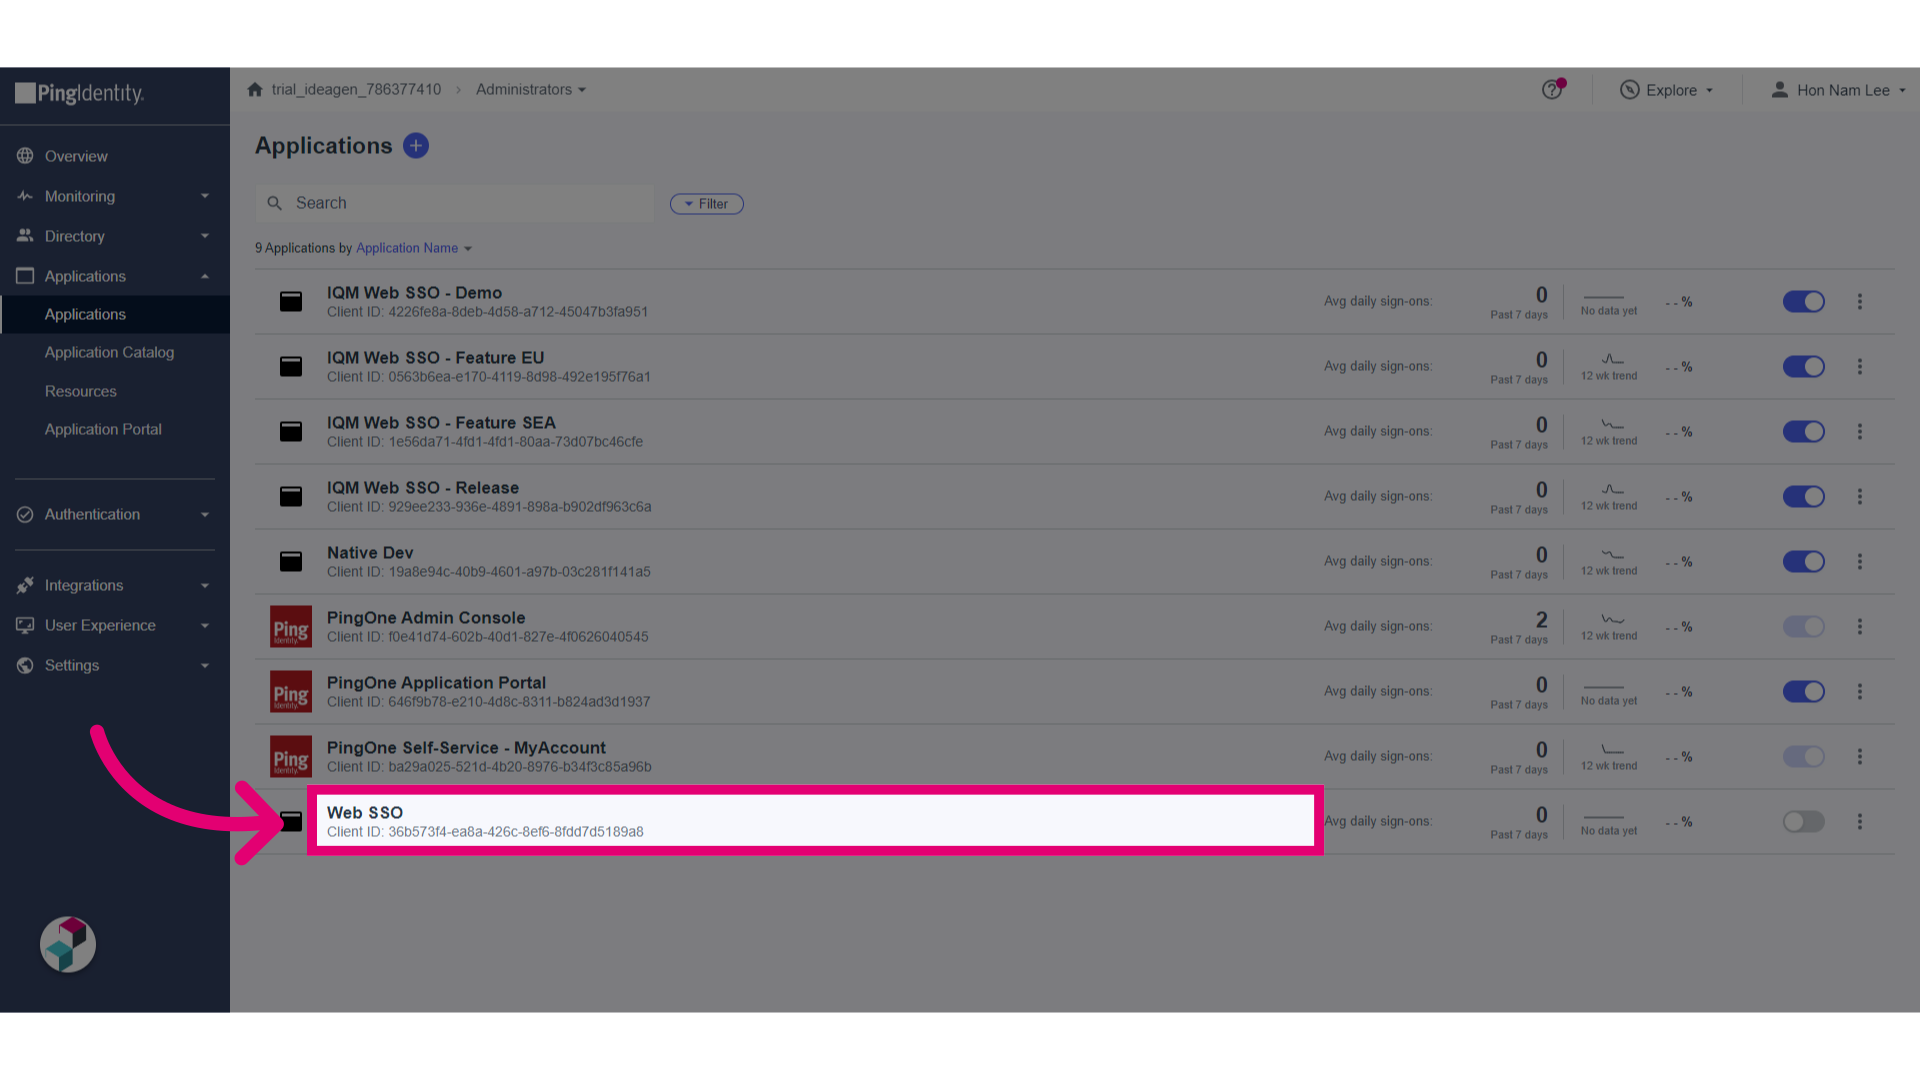Click the PingOne Admin Console toggle
Screen dimensions: 1920x1080
(1804, 626)
